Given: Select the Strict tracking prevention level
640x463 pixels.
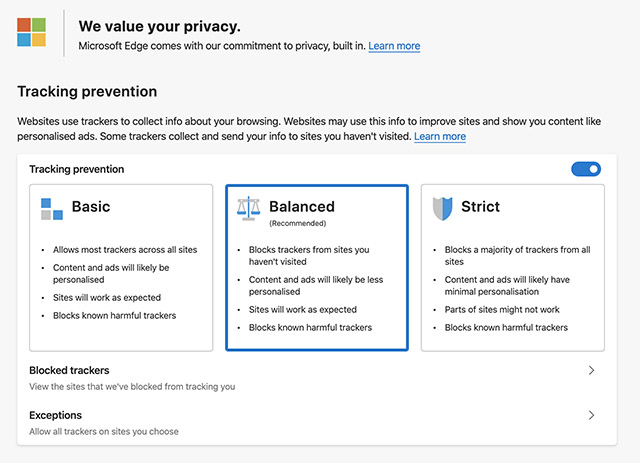Looking at the screenshot, I should click(x=513, y=267).
